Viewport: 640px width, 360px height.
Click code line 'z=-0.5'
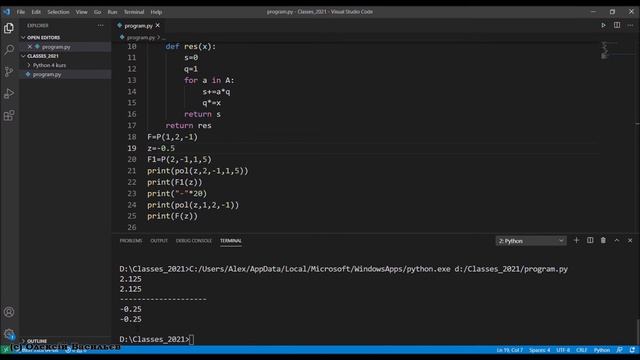pos(161,148)
